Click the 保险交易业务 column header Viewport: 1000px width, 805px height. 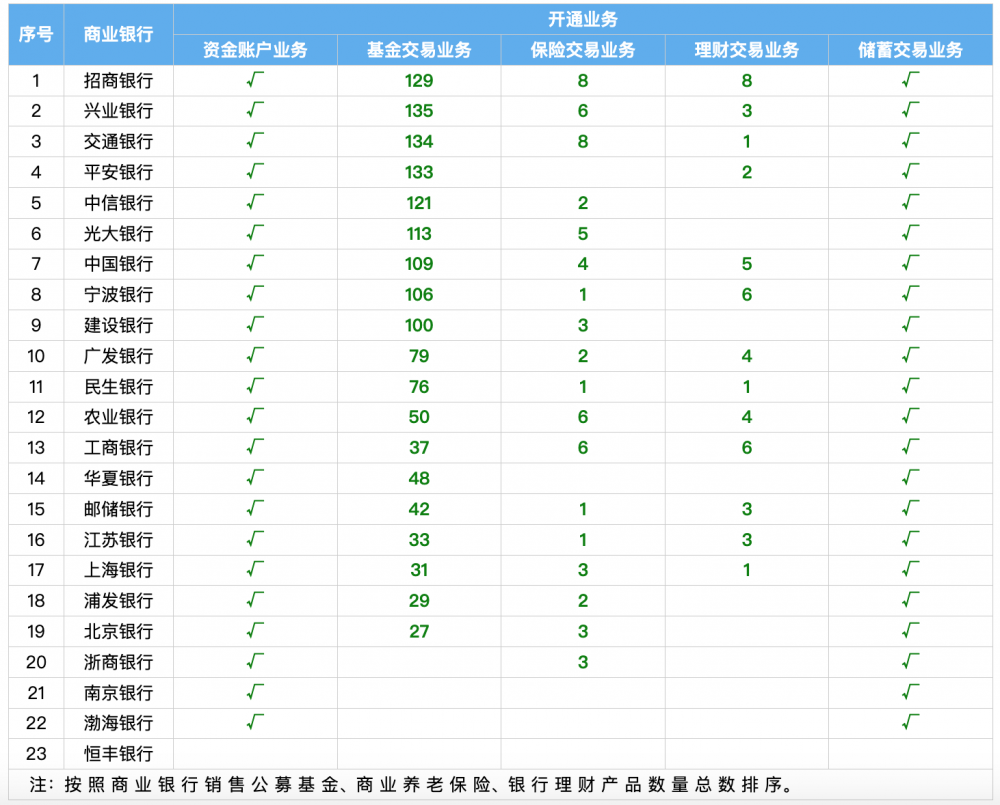tap(583, 50)
